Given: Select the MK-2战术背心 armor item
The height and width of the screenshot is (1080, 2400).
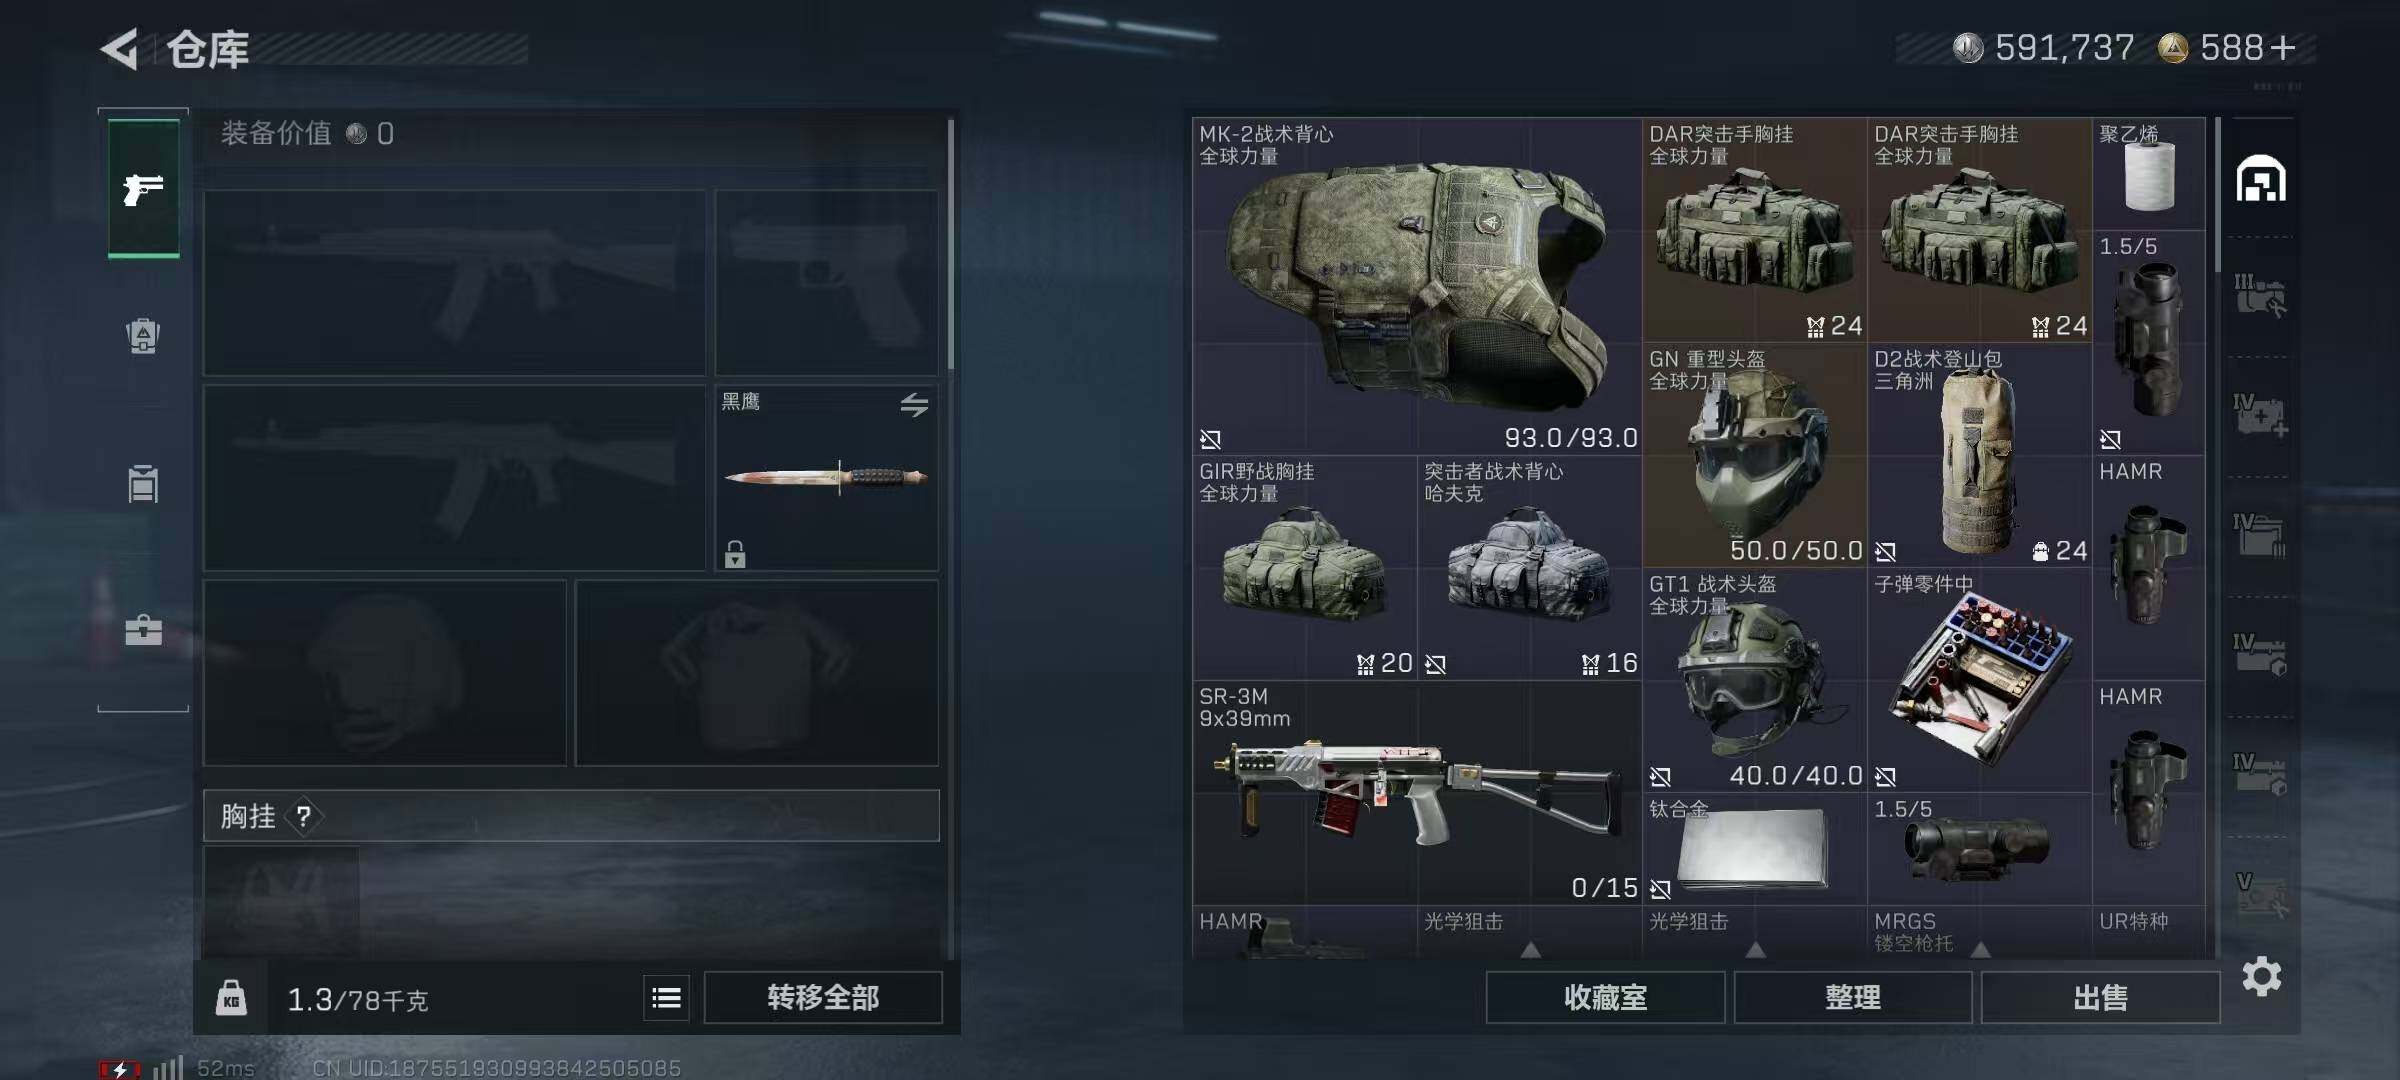Looking at the screenshot, I should tap(1417, 286).
